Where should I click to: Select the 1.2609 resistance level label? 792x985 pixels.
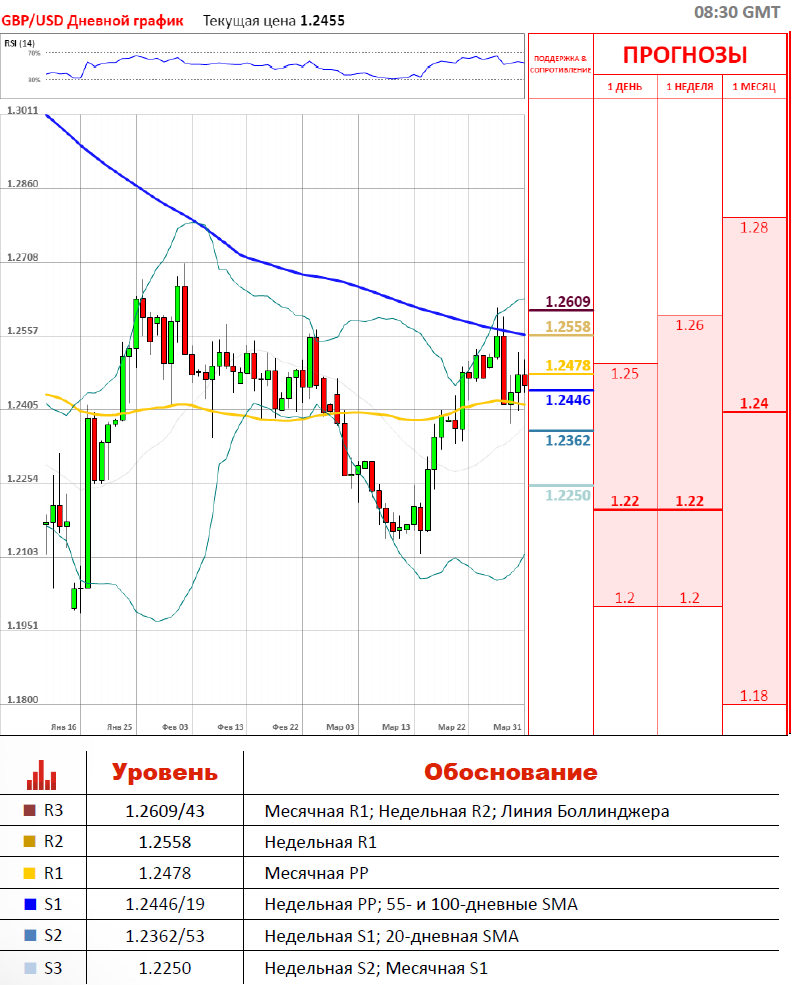(x=568, y=302)
